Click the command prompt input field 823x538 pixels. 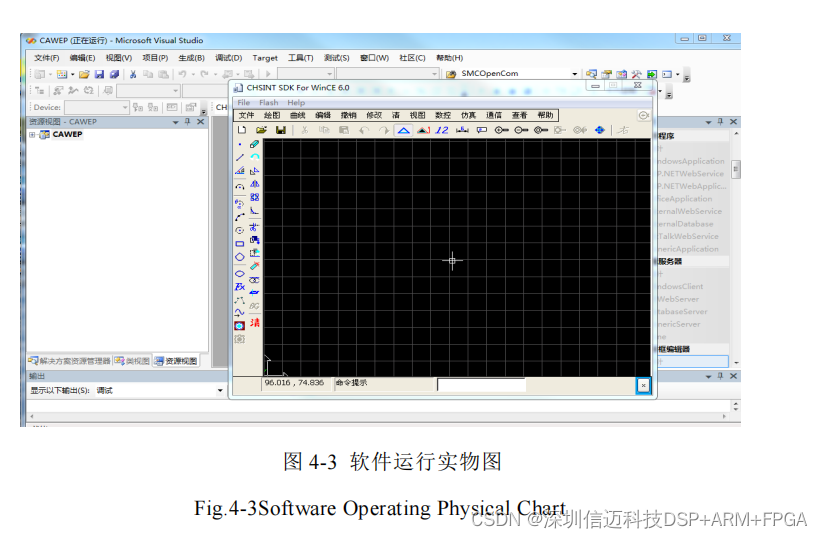click(x=481, y=384)
